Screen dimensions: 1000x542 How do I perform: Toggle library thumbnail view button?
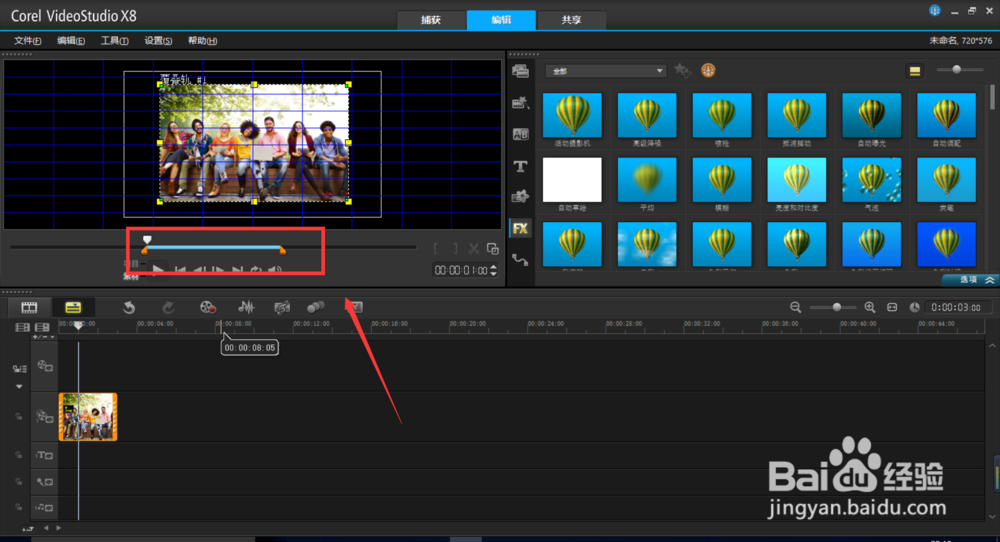(915, 71)
